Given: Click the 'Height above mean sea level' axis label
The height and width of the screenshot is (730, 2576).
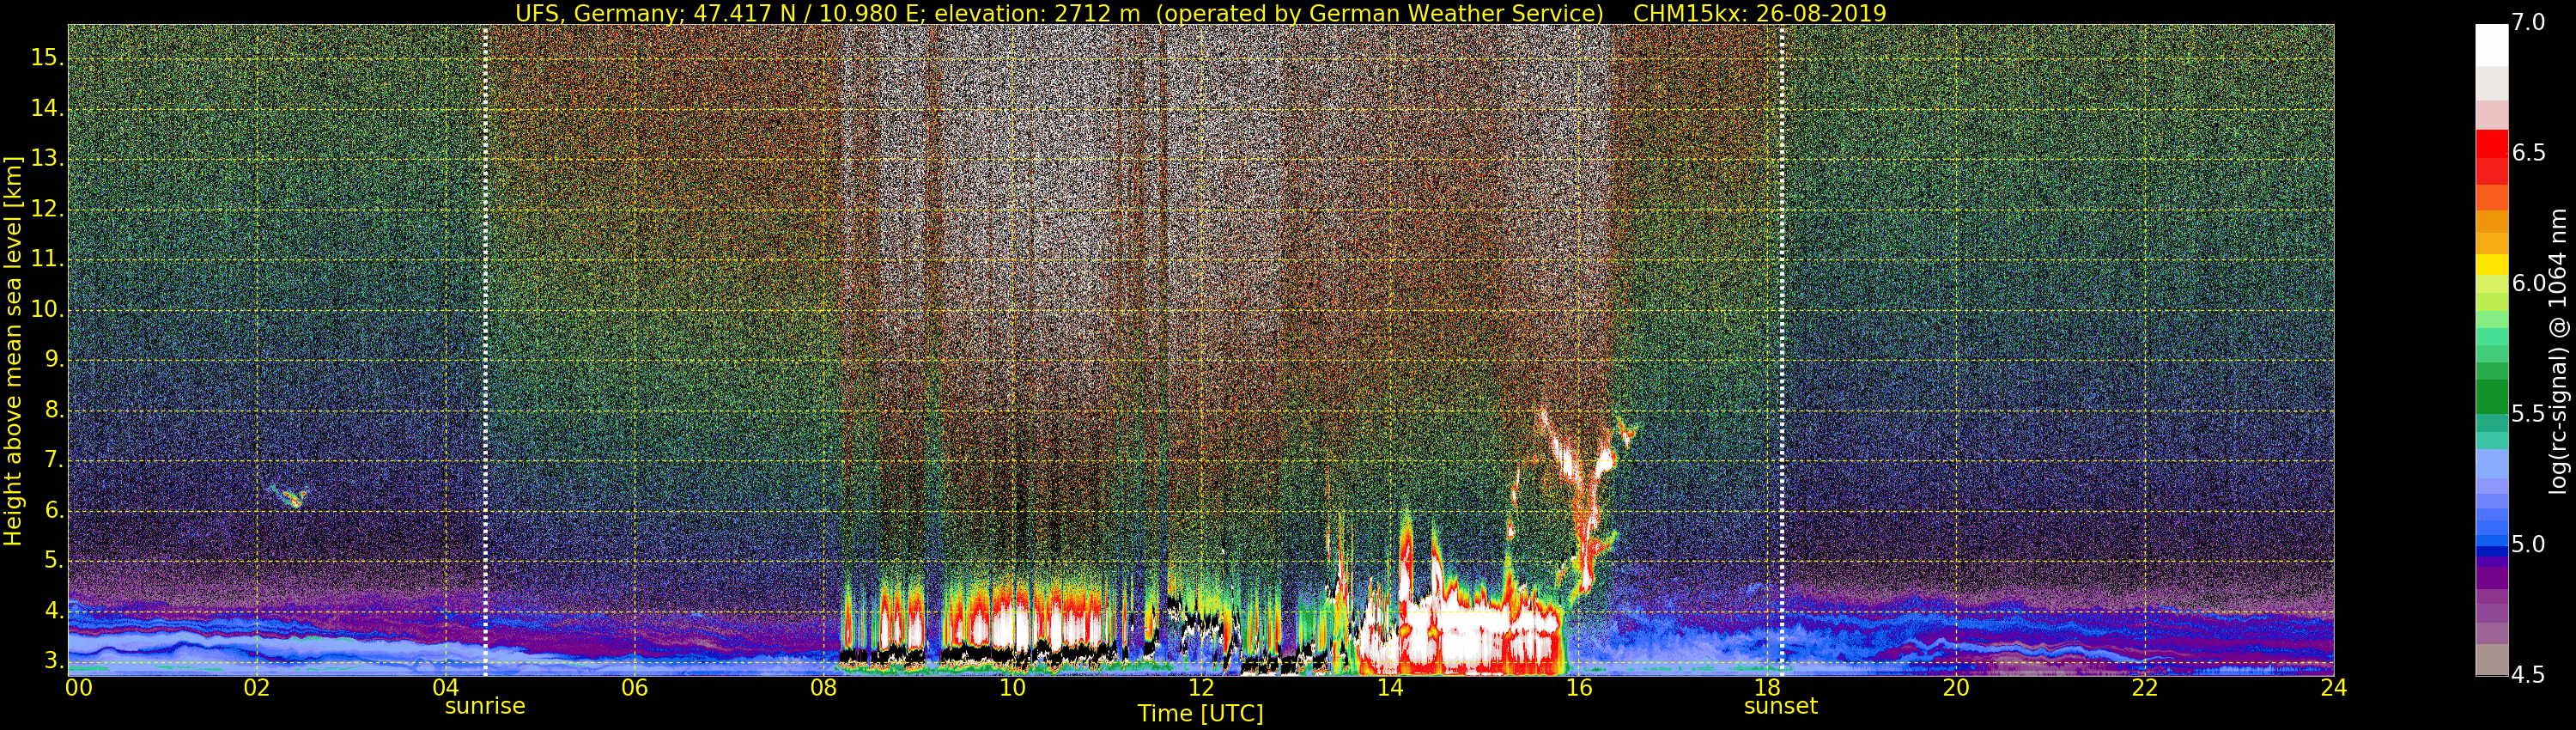Looking at the screenshot, I should 13,350.
